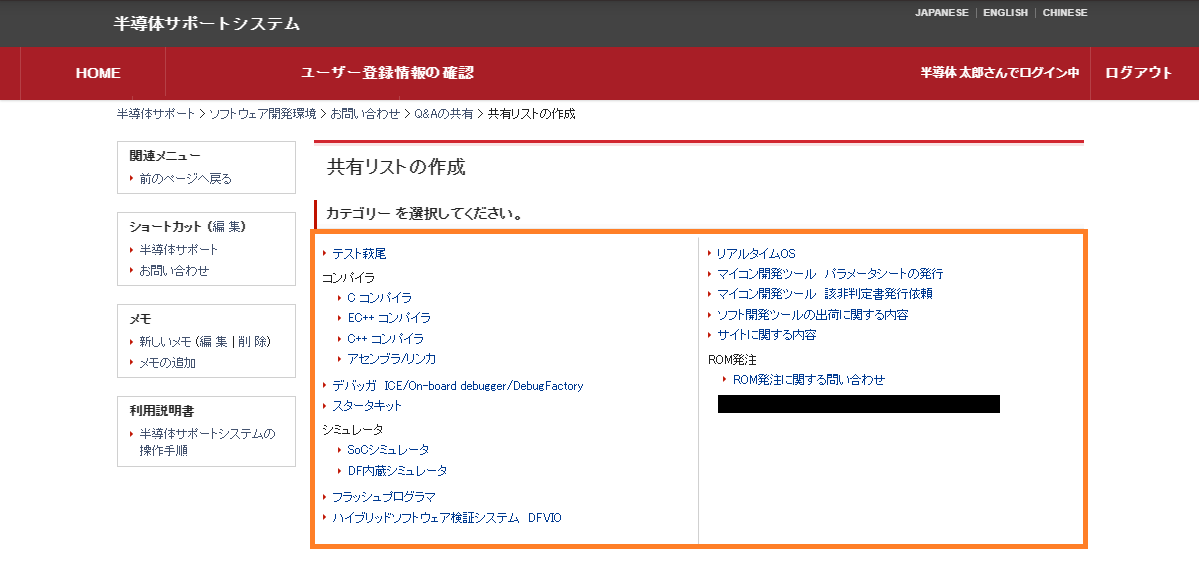
Task: Select リアルタイムOS category
Action: point(755,253)
